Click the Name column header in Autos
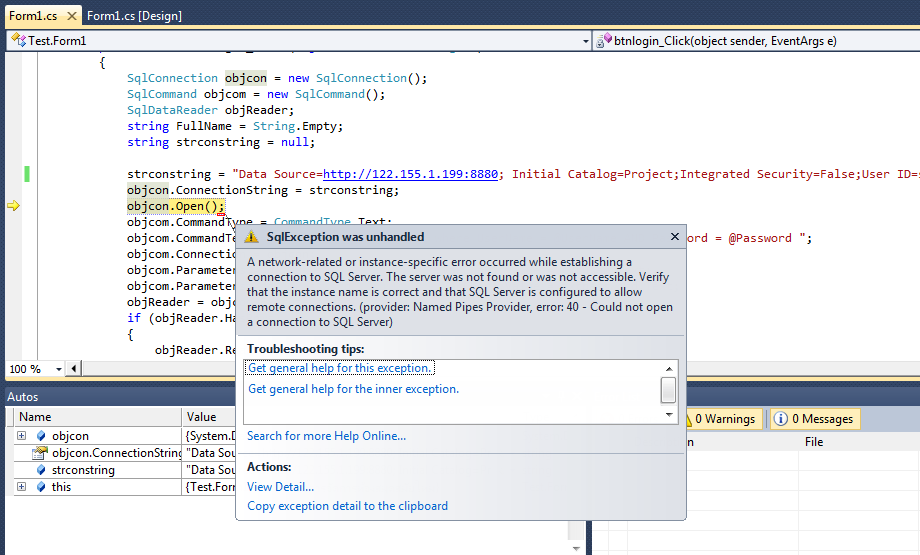 [x=98, y=417]
